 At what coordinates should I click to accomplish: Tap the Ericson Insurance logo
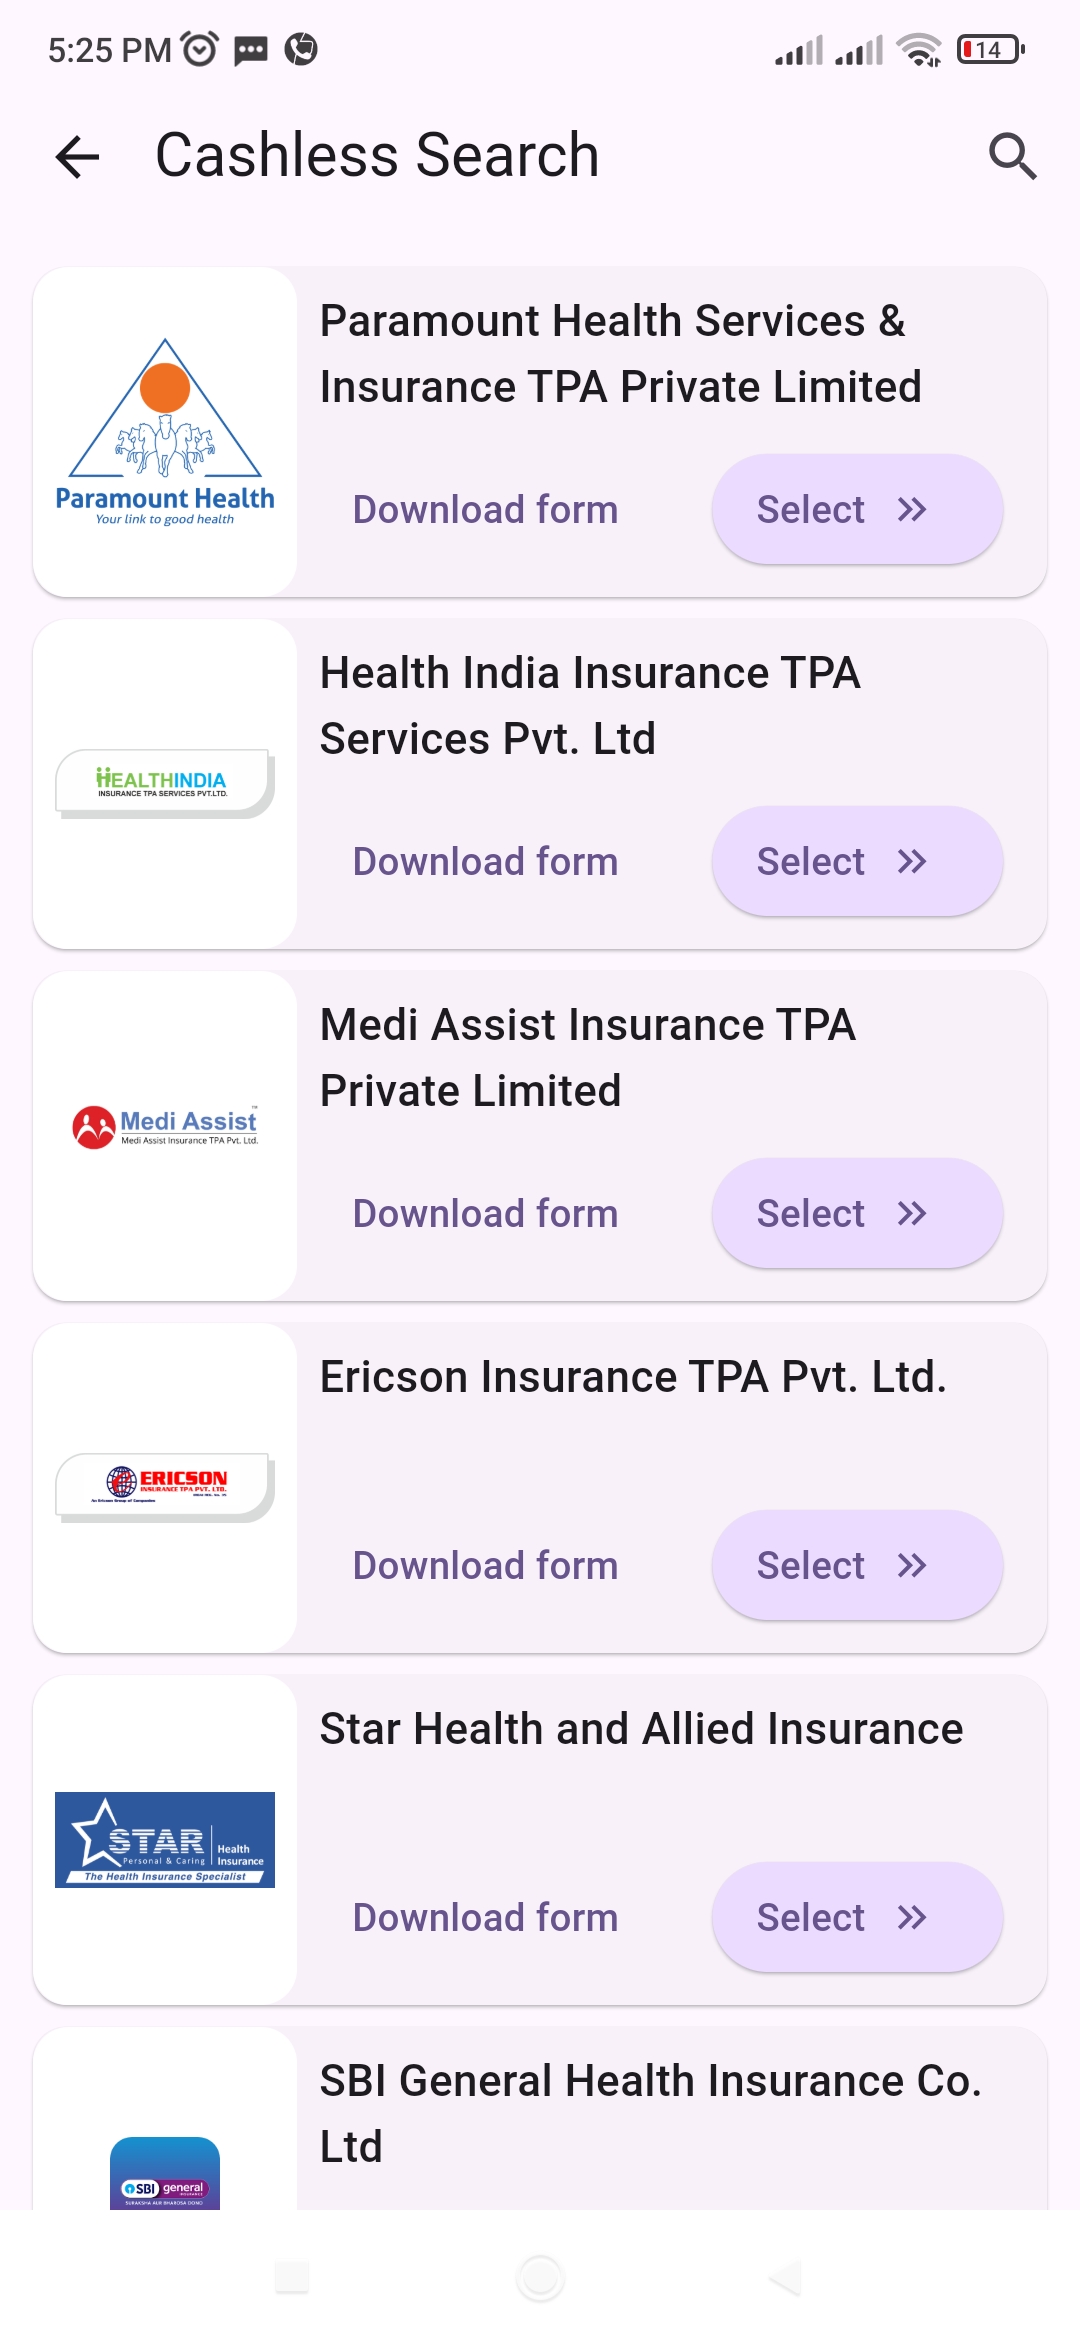165,1485
